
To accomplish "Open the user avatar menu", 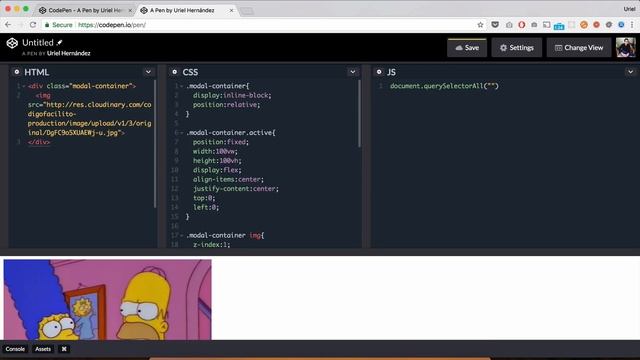I will click(x=626, y=47).
